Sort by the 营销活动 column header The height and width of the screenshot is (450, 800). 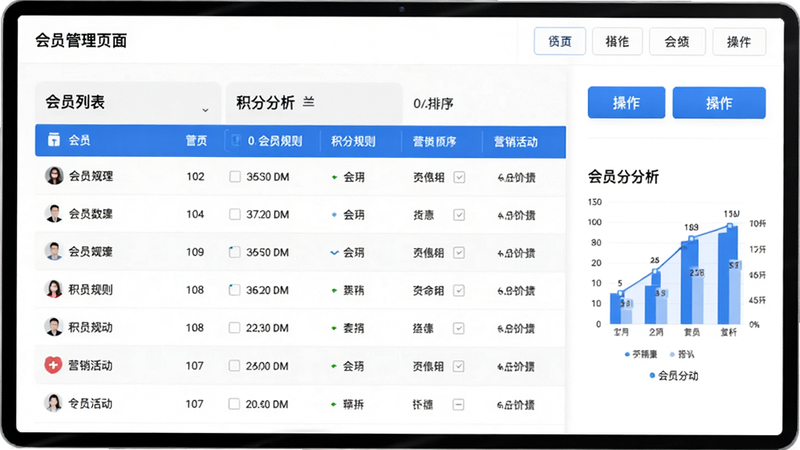pos(515,141)
